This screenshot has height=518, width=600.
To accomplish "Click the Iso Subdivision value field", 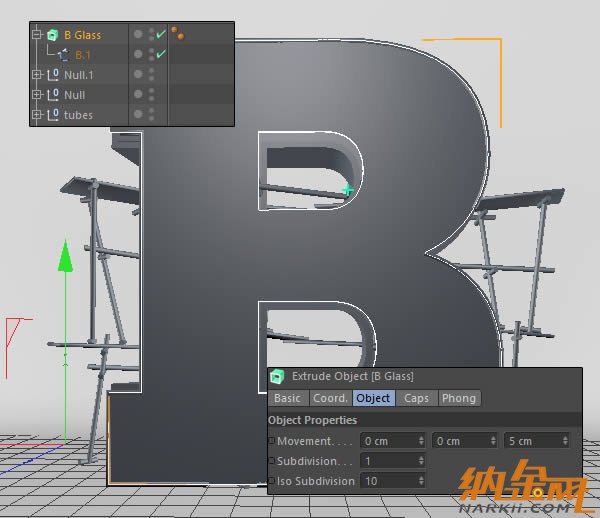I will (393, 481).
